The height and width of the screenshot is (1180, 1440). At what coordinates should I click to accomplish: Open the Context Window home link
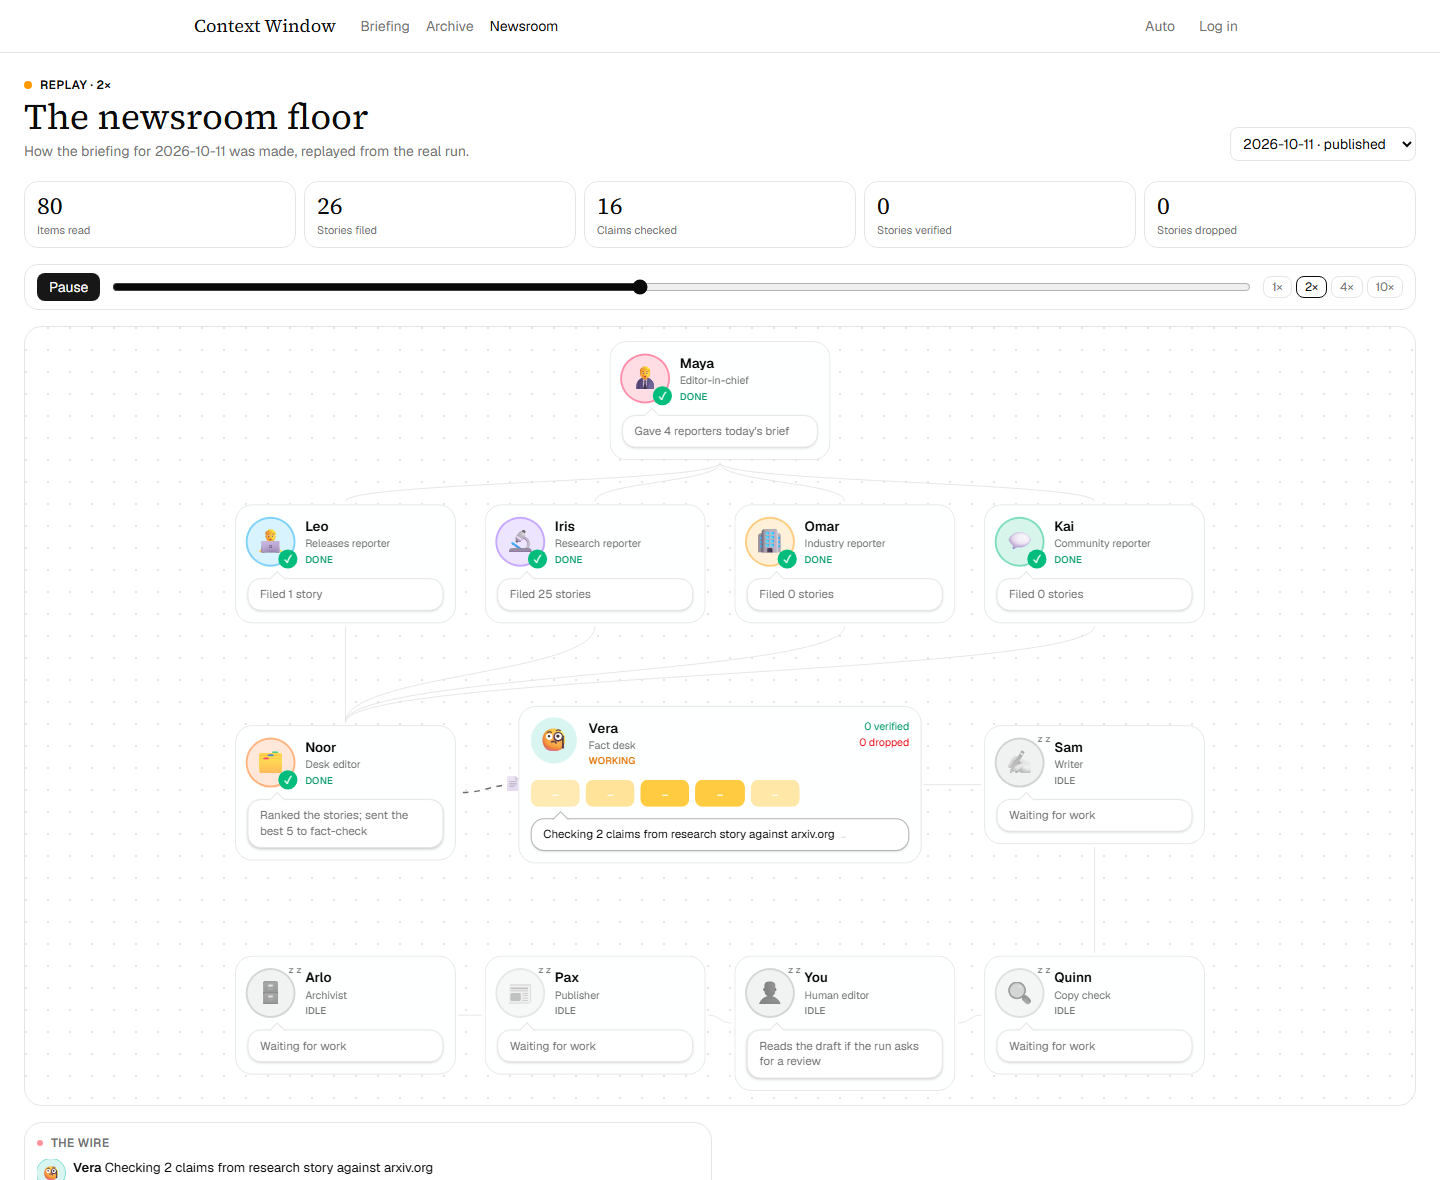point(265,26)
